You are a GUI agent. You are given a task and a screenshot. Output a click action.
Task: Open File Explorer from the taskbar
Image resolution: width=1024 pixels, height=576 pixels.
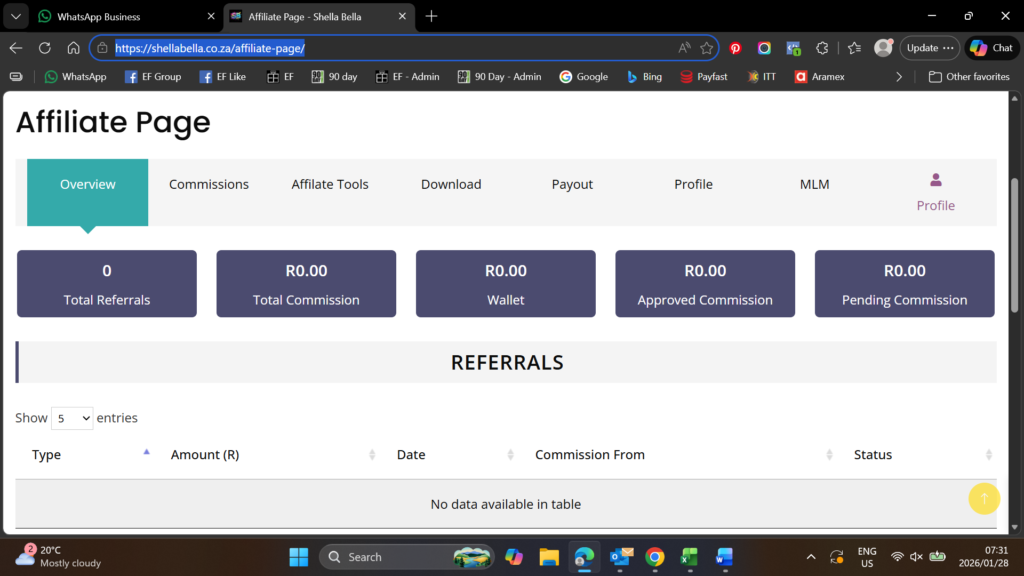coord(548,557)
